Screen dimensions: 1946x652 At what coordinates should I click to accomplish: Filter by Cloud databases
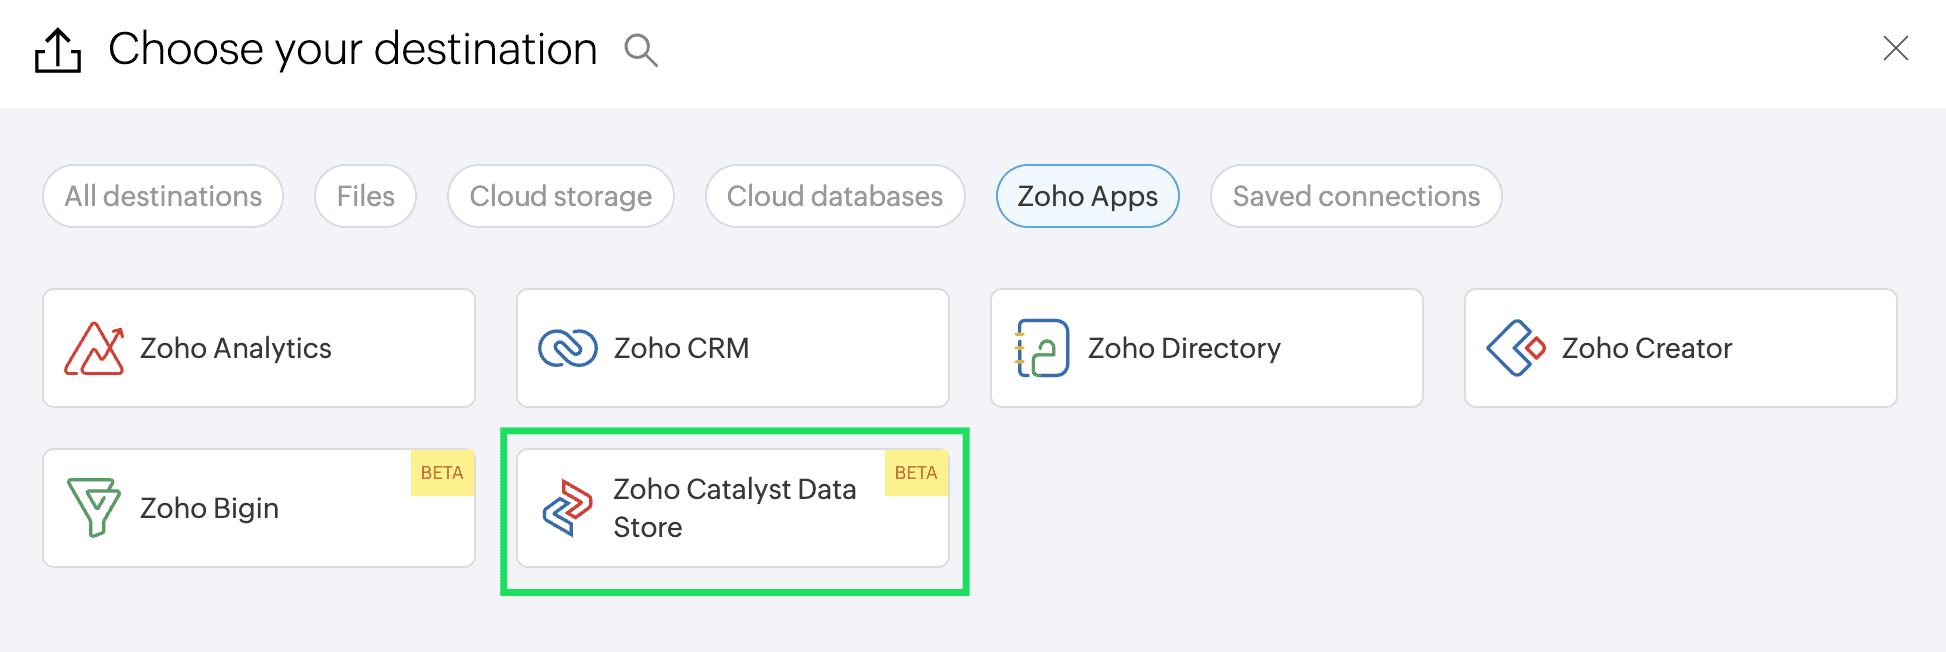click(834, 196)
